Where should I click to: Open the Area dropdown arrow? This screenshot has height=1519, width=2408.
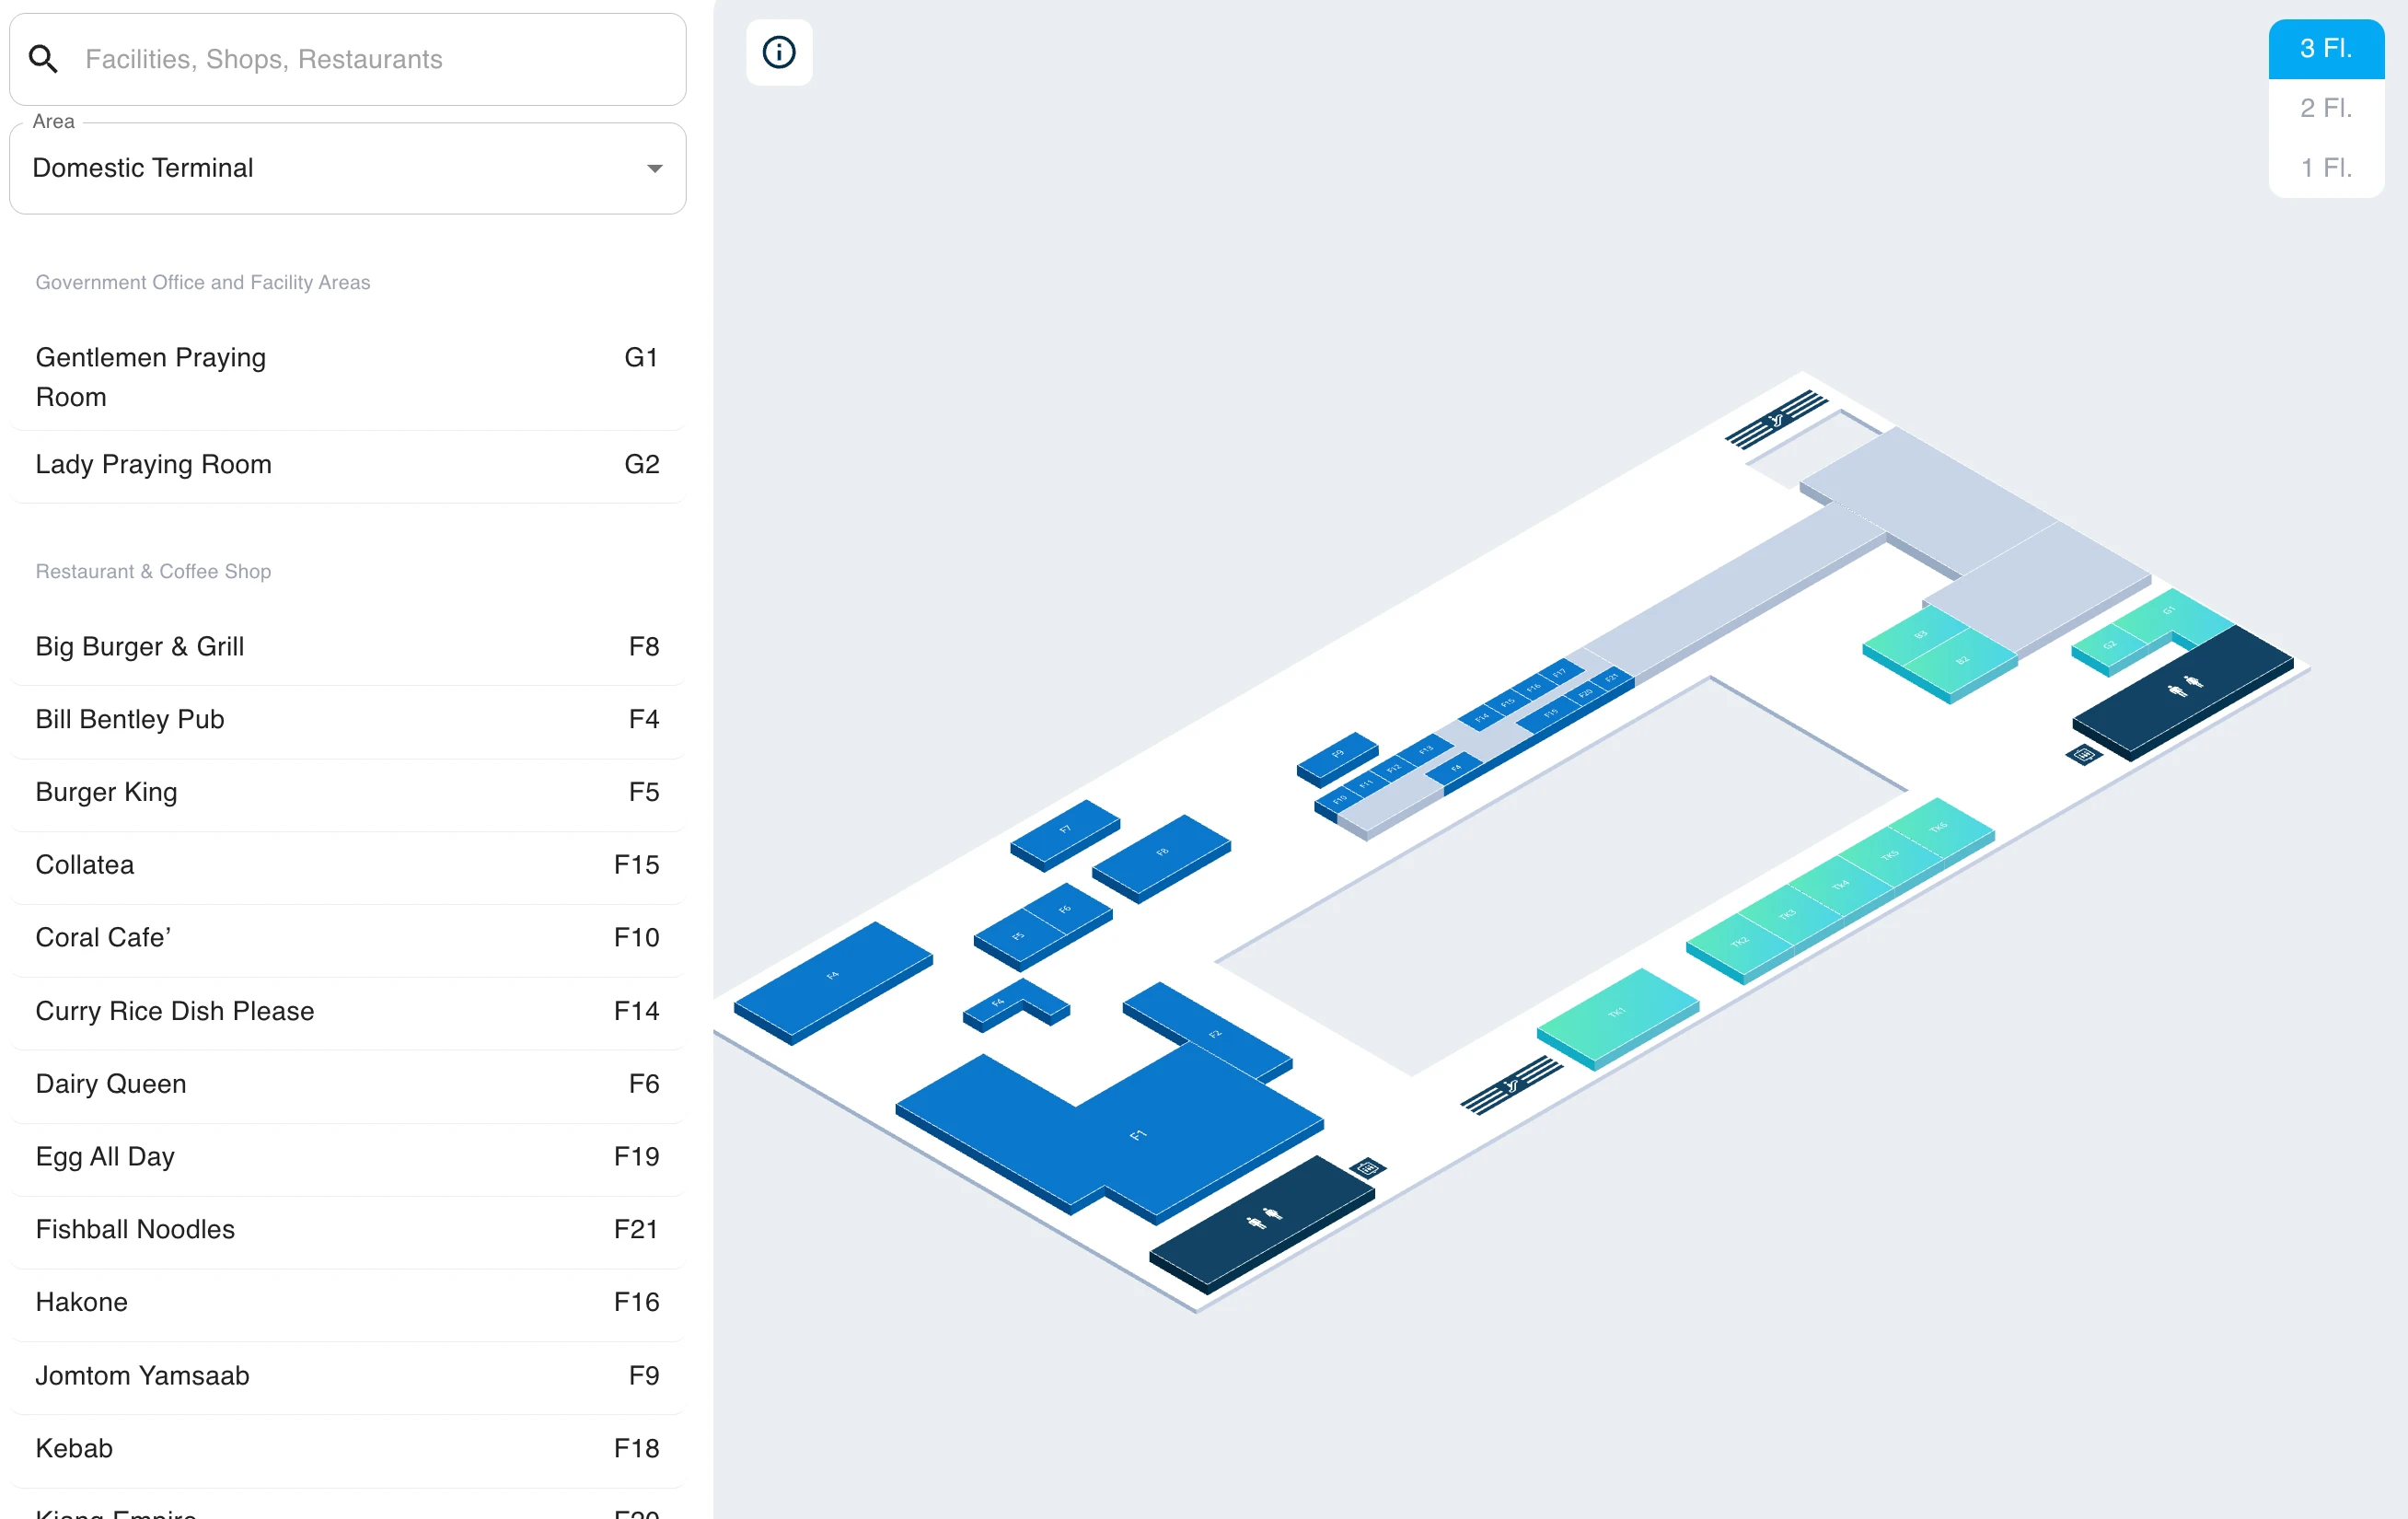(654, 168)
